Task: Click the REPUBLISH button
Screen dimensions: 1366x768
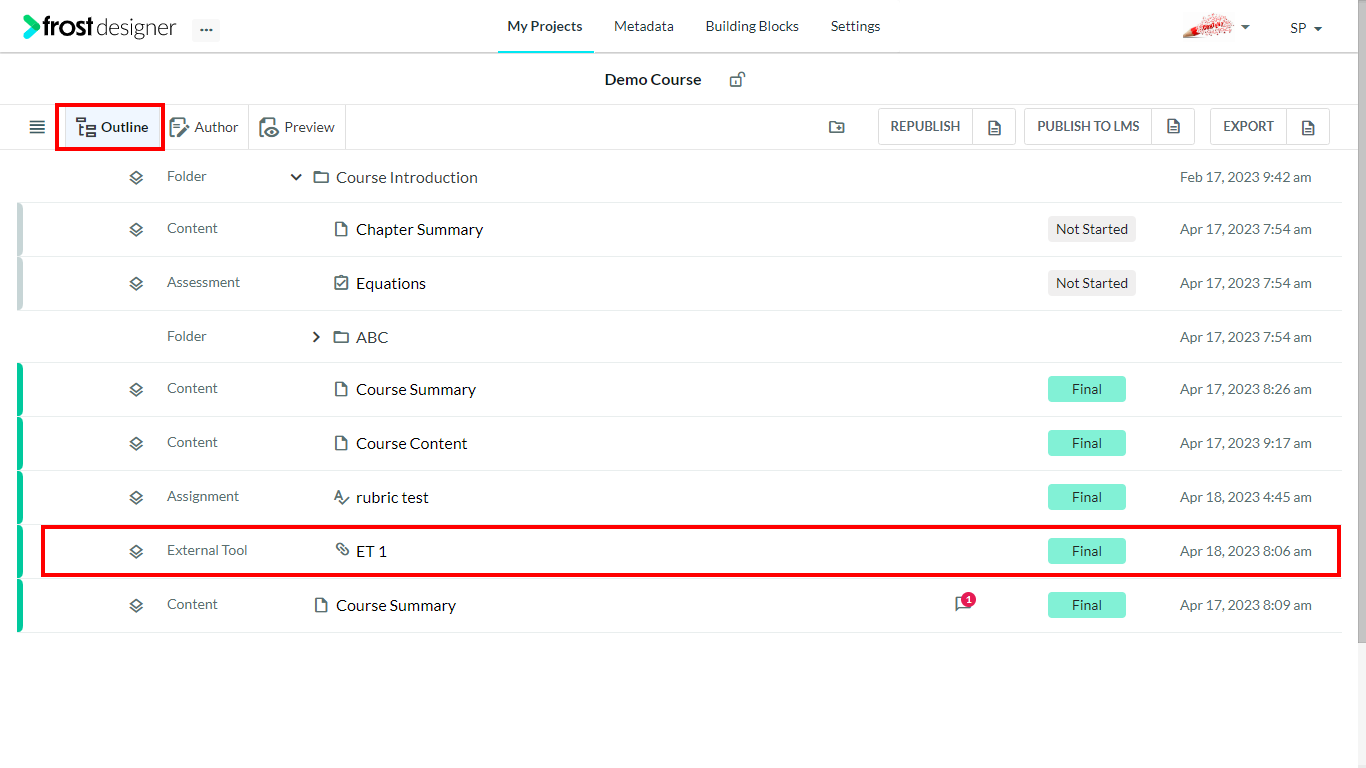Action: coord(925,127)
